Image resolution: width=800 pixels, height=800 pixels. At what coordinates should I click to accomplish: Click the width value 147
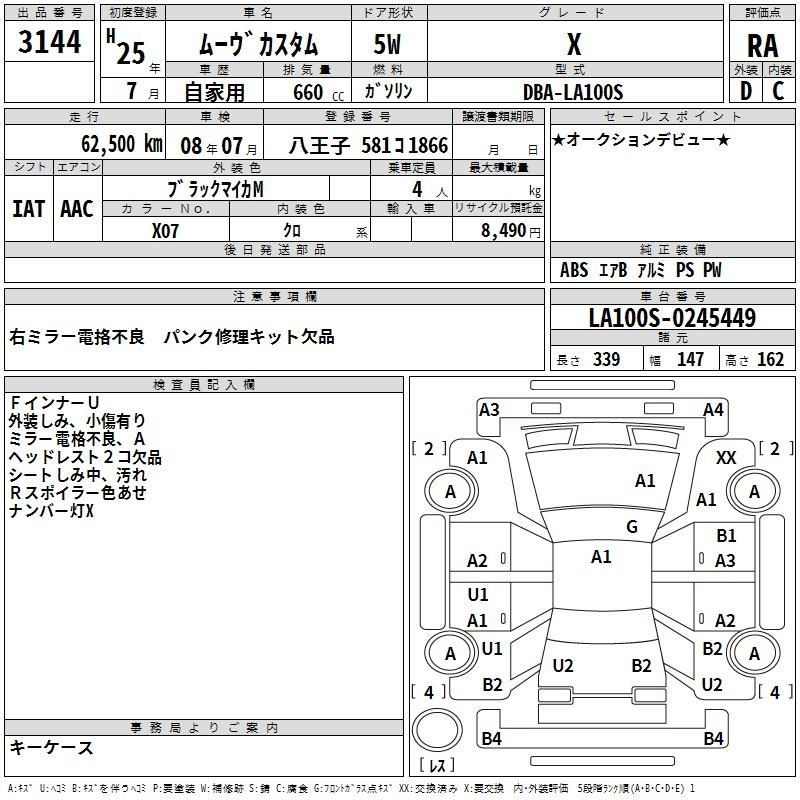(690, 359)
